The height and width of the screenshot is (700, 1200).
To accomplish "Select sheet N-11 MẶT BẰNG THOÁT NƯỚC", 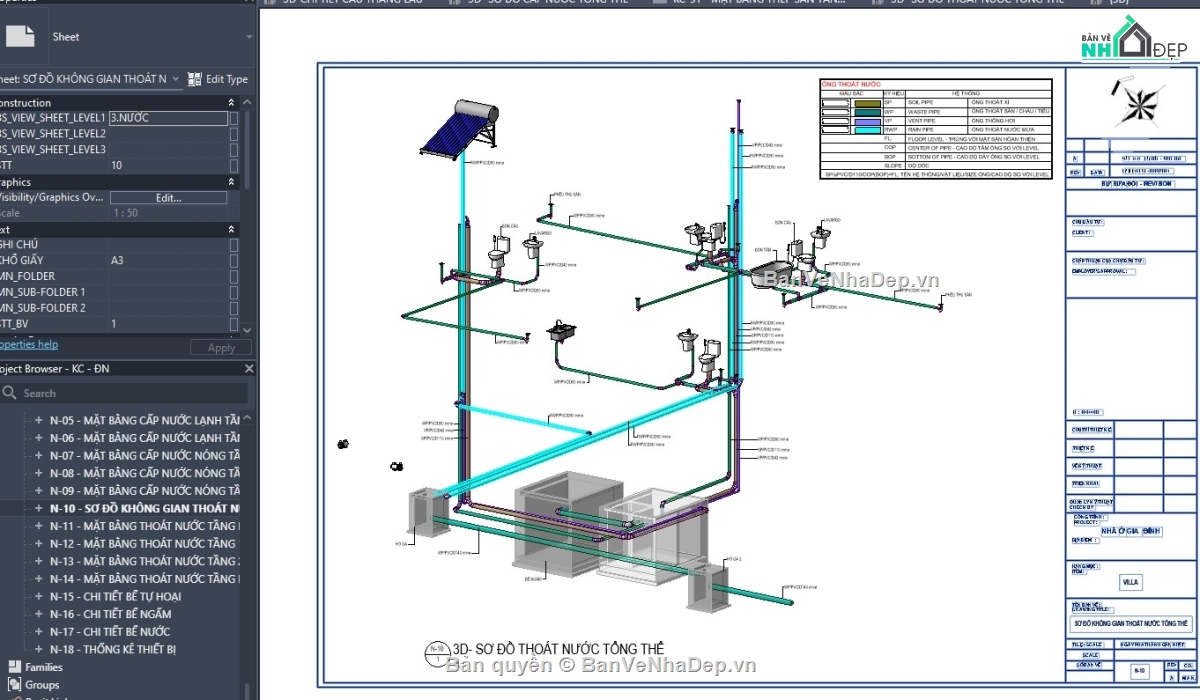I will coord(145,526).
